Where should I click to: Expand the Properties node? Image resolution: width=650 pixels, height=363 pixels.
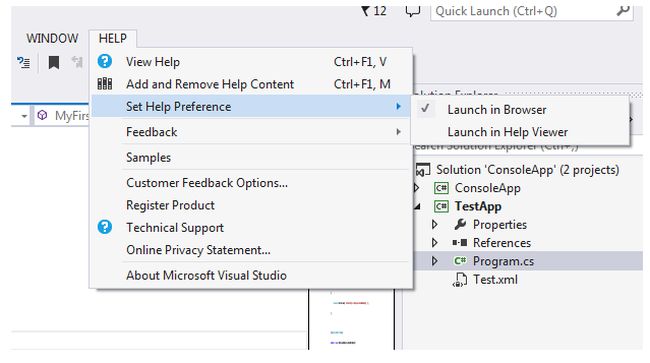434,225
